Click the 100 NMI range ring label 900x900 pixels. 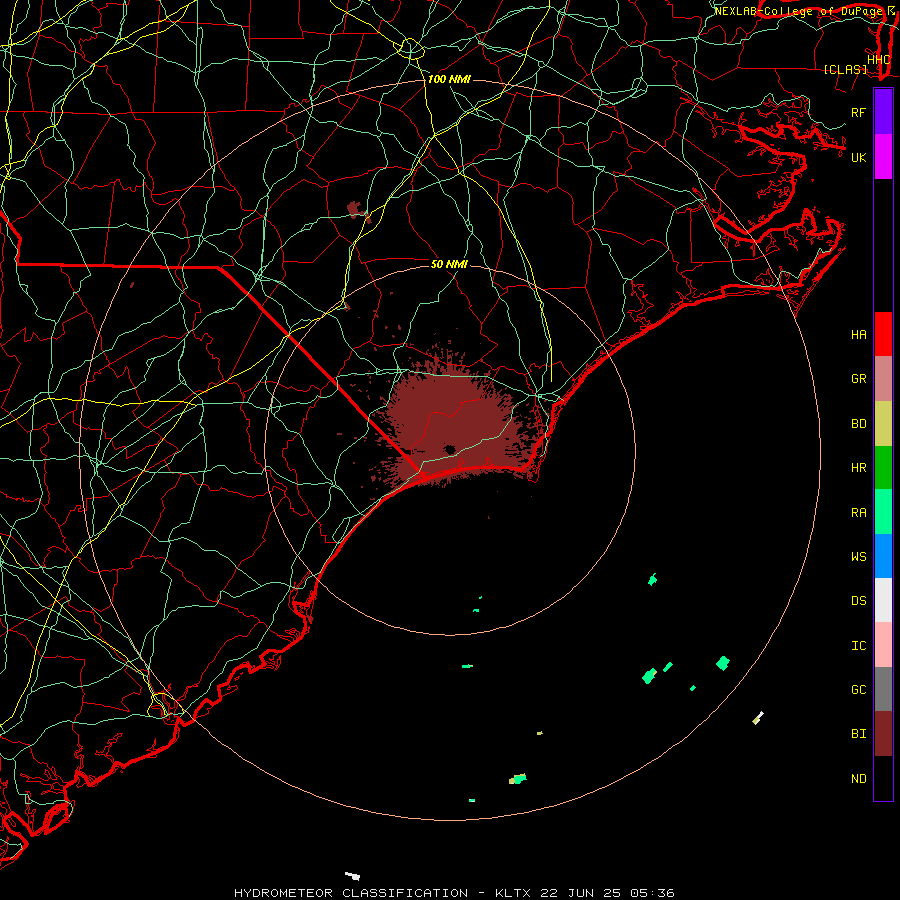(449, 79)
